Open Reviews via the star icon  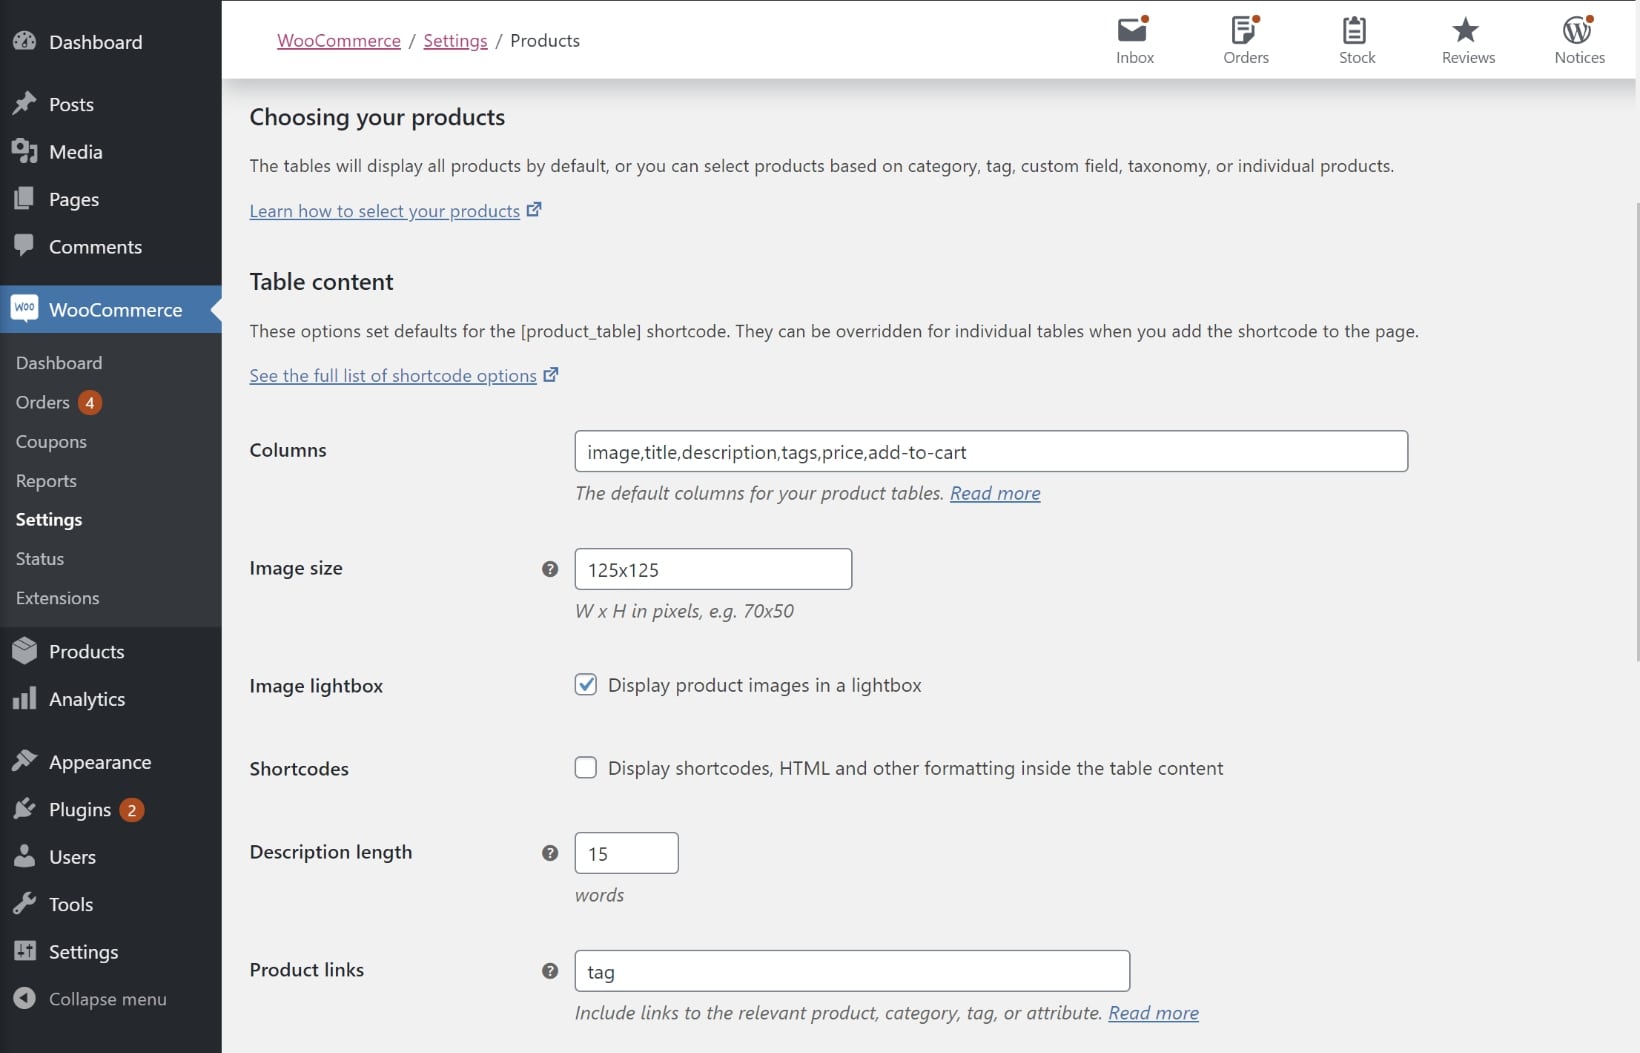(x=1466, y=38)
